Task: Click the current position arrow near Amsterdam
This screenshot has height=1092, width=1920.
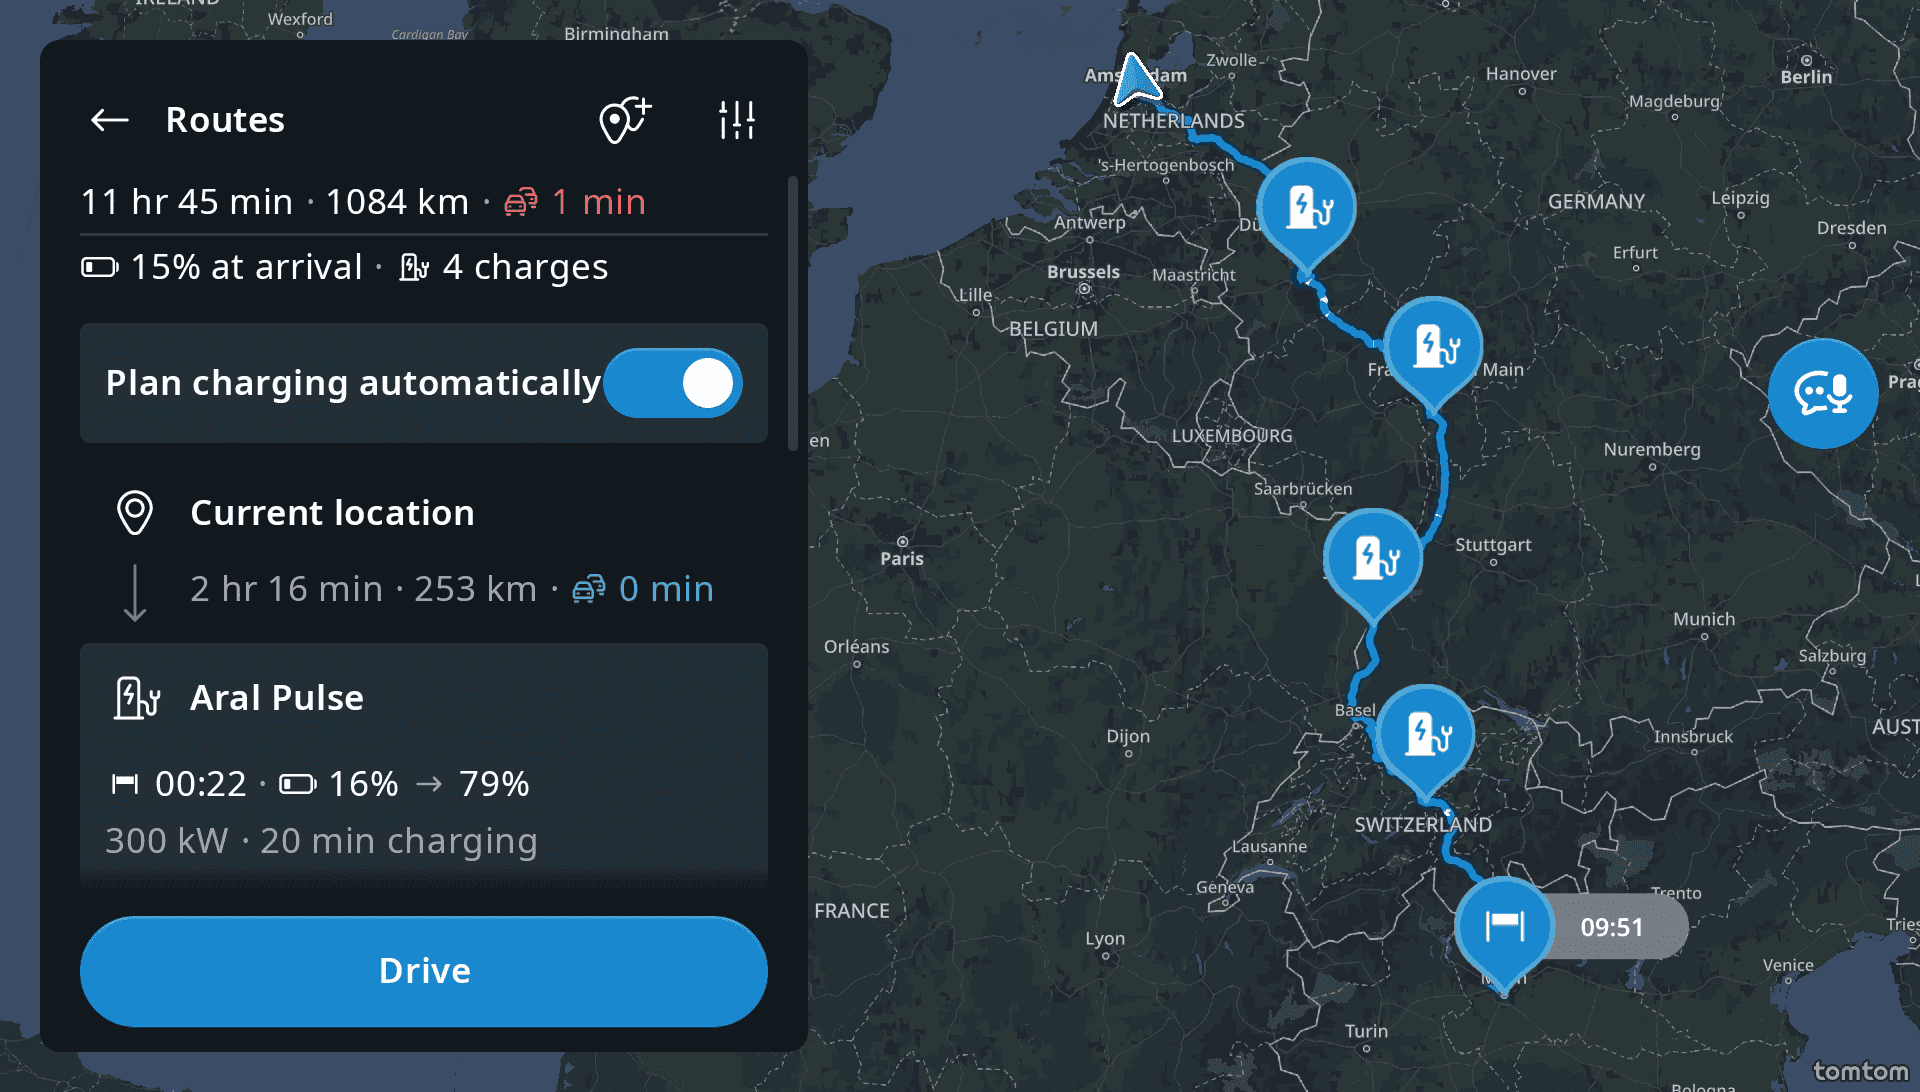Action: [1135, 82]
